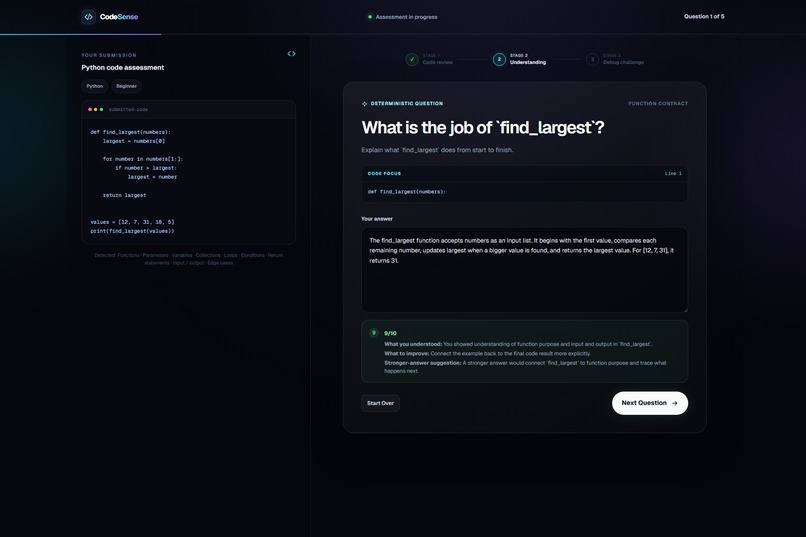Click inside the Your answer text box
Viewport: 806px width, 537px height.
(x=524, y=270)
